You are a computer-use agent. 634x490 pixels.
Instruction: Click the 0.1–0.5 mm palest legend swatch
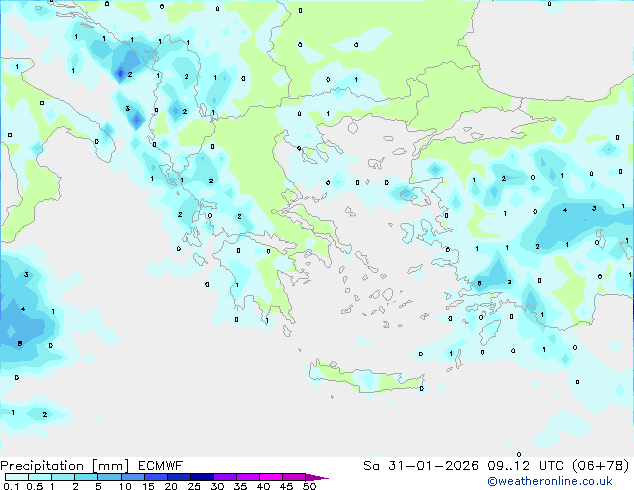pyautogui.click(x=17, y=477)
